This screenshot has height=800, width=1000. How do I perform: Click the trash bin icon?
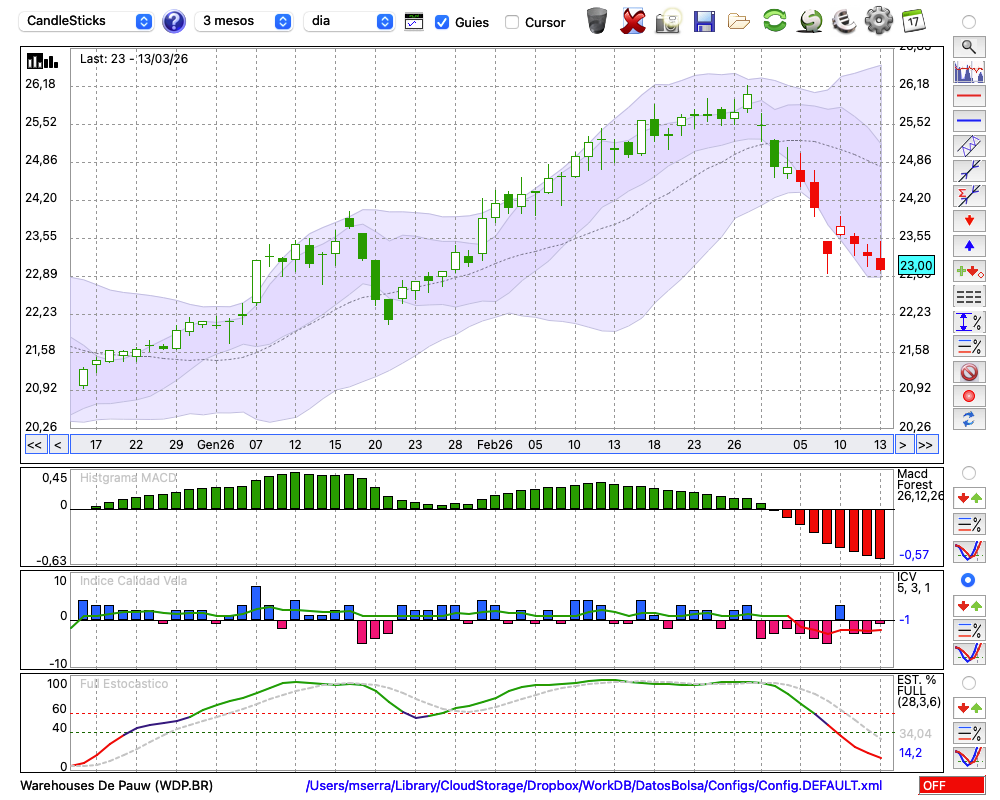[597, 21]
